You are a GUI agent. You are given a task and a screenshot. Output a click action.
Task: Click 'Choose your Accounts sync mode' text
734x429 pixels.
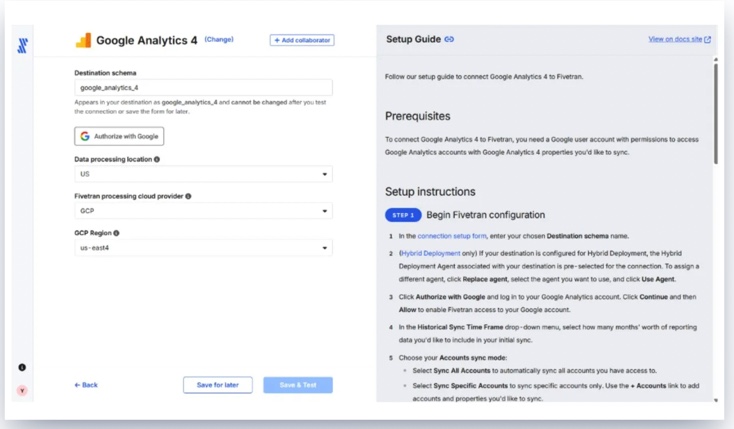pos(453,358)
